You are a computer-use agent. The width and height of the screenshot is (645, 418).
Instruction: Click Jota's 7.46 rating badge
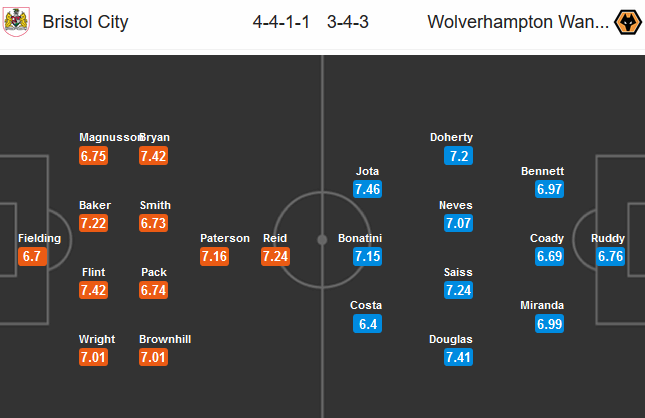click(367, 188)
